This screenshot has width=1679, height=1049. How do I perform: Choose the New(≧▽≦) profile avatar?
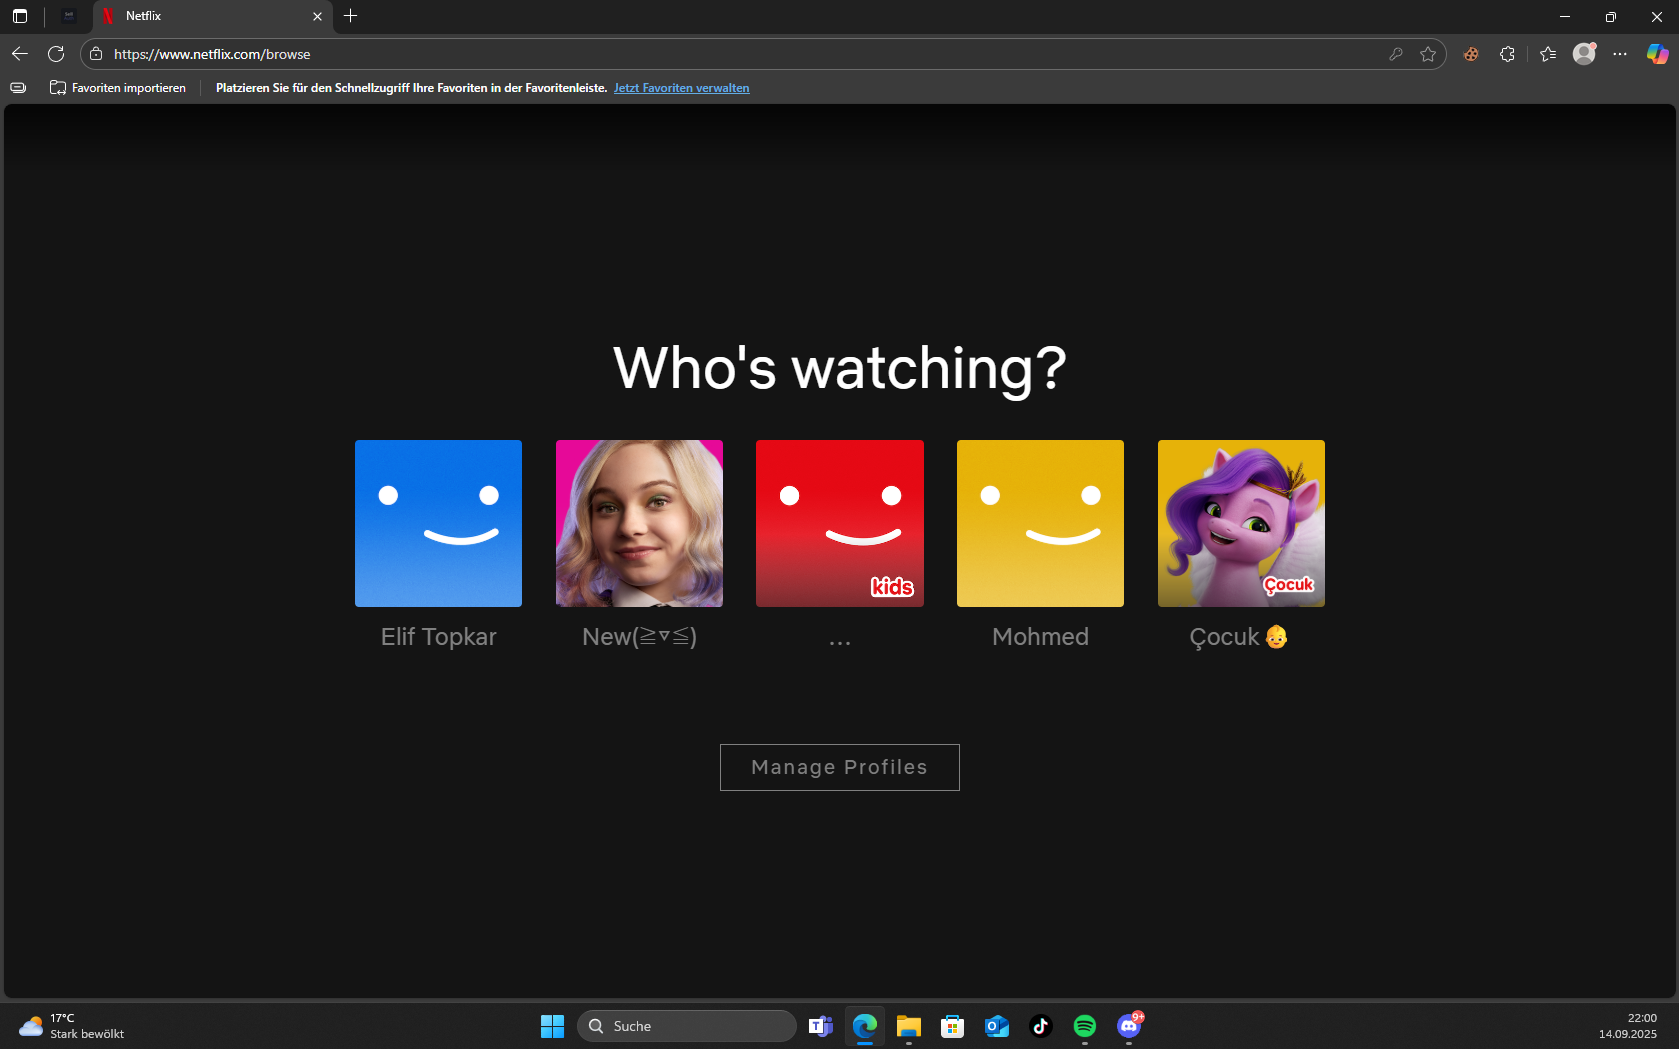pos(639,523)
